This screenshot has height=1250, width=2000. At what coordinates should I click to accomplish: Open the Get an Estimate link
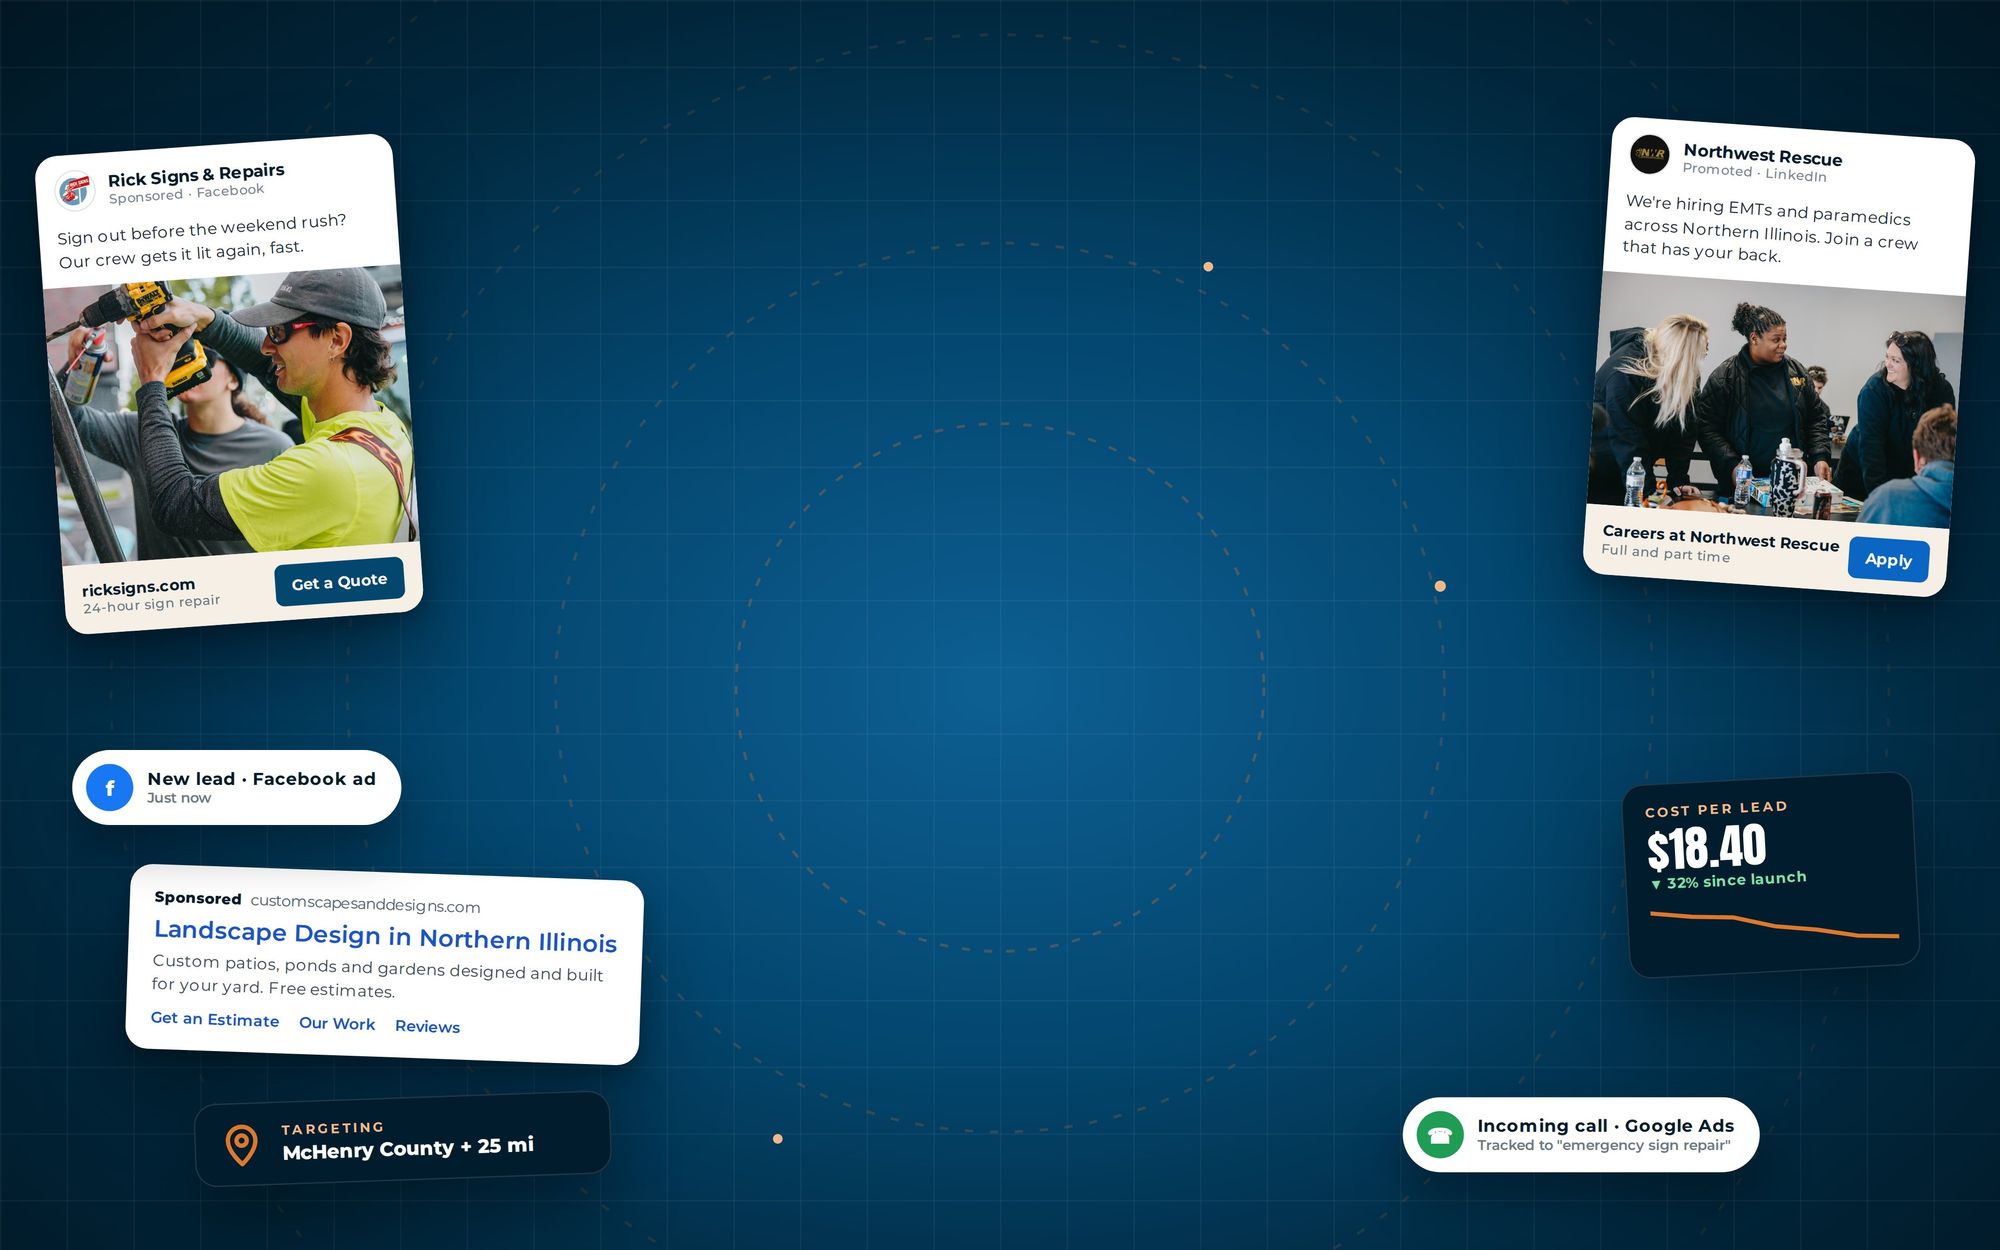pos(215,1020)
